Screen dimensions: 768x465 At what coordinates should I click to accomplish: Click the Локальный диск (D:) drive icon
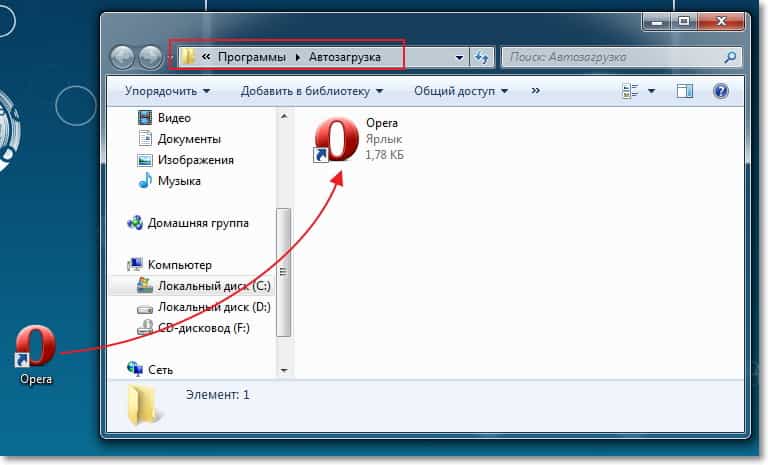(x=144, y=309)
